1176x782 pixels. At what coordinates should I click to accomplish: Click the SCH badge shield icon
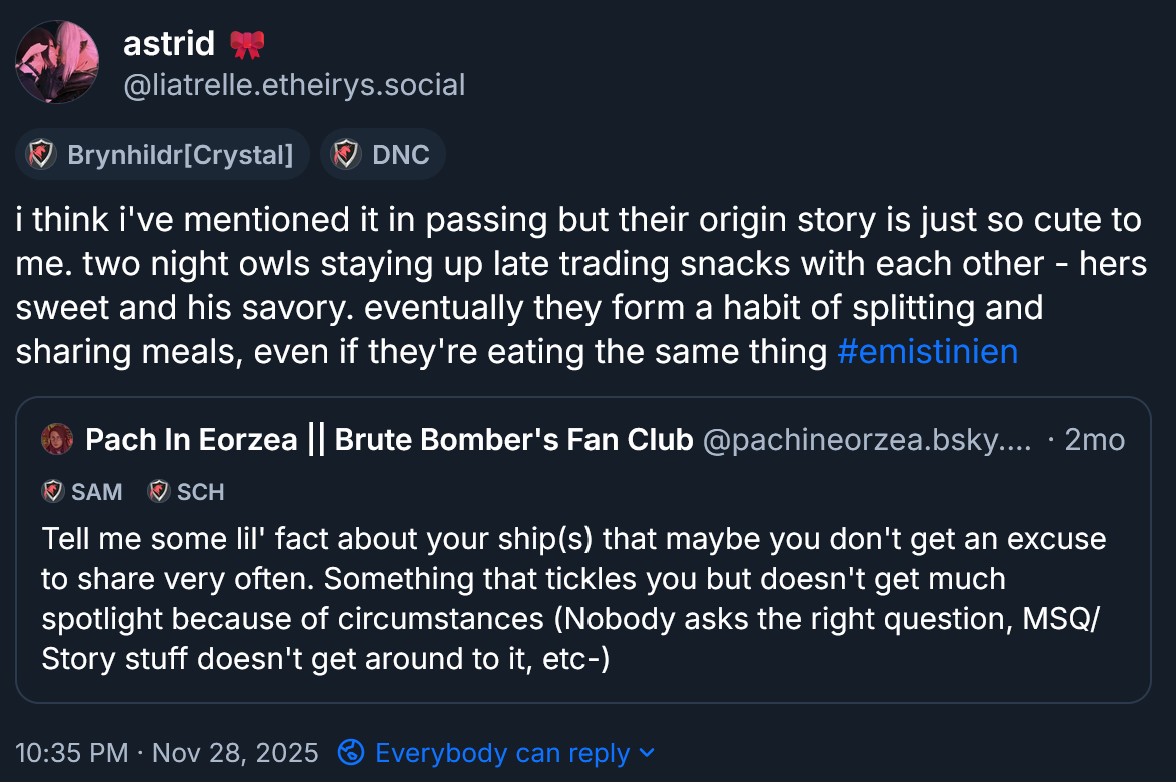click(x=158, y=491)
